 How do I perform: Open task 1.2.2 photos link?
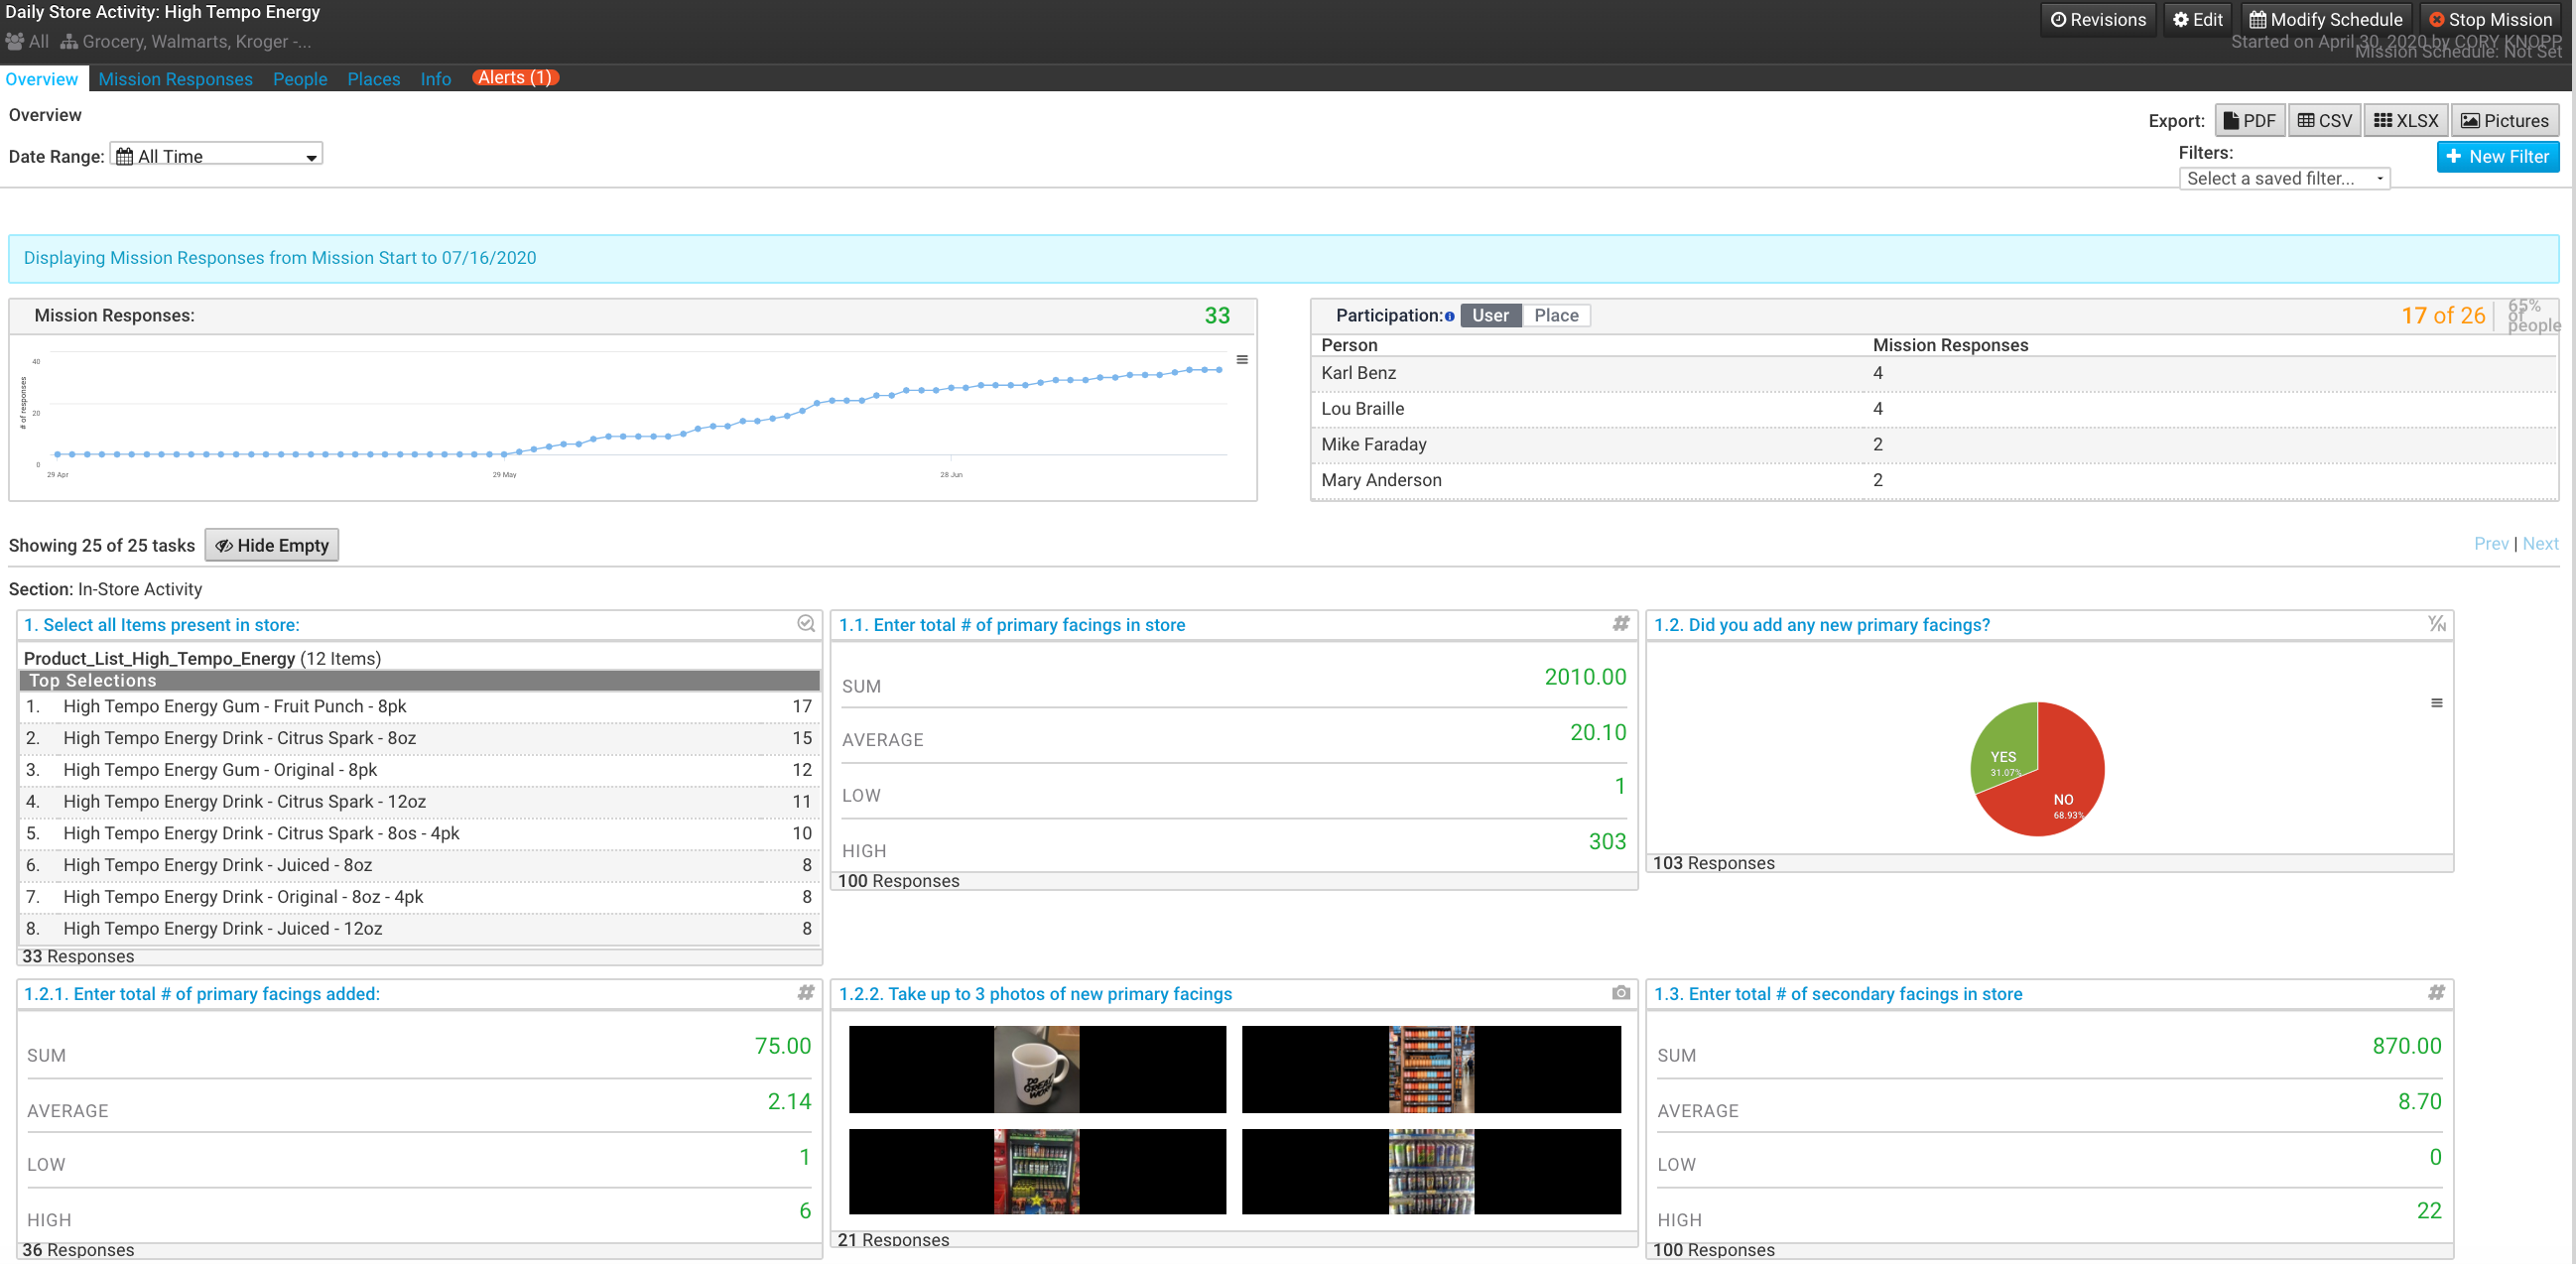[1035, 994]
